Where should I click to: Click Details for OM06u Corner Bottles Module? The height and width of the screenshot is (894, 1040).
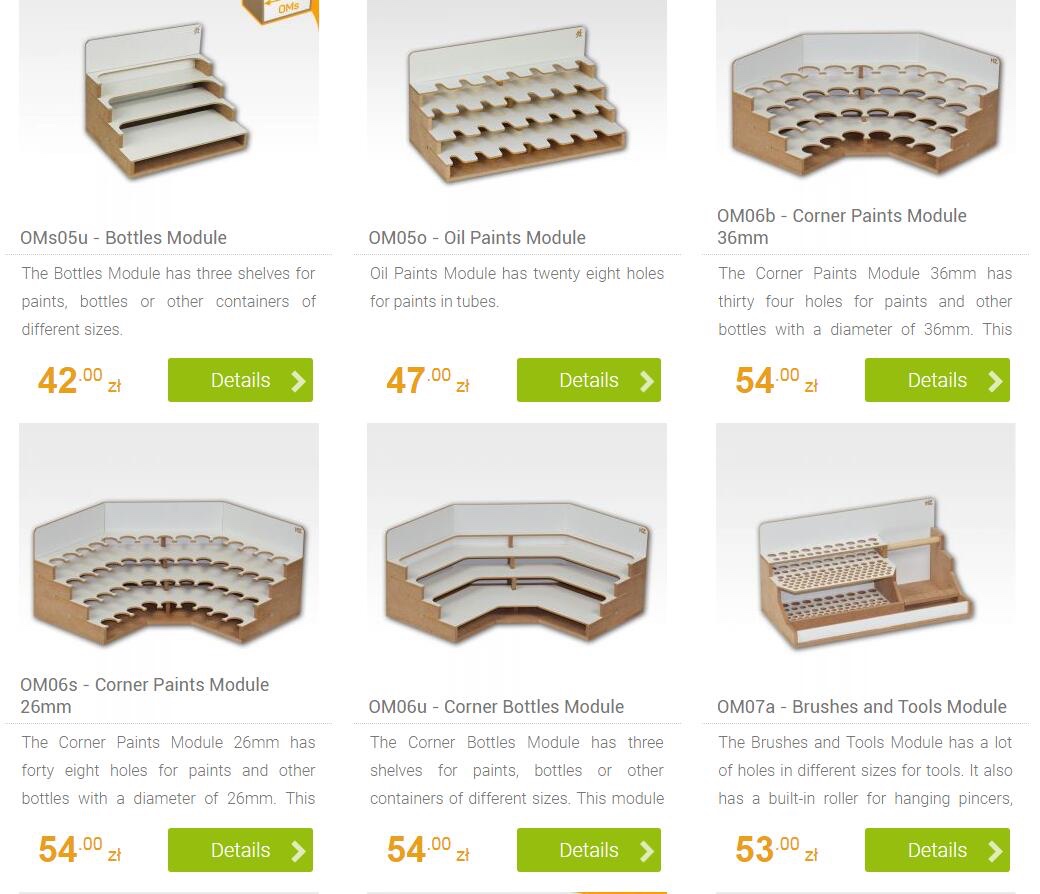click(589, 850)
